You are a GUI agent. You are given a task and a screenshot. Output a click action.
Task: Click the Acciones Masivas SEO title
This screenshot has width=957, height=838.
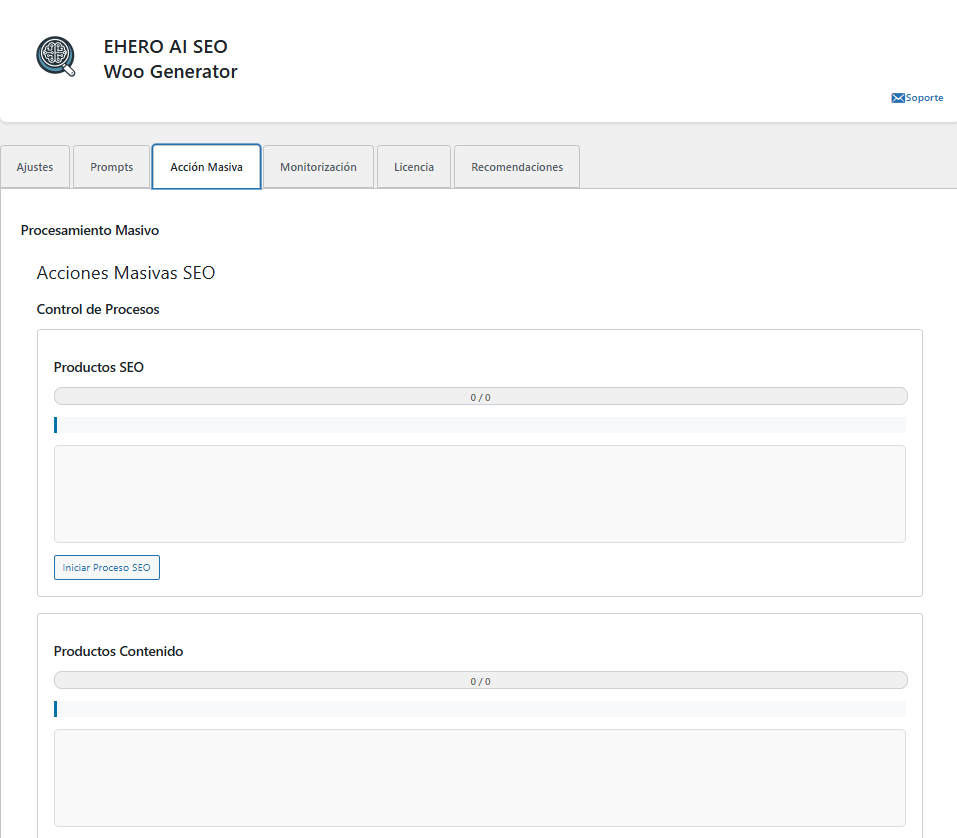(125, 272)
